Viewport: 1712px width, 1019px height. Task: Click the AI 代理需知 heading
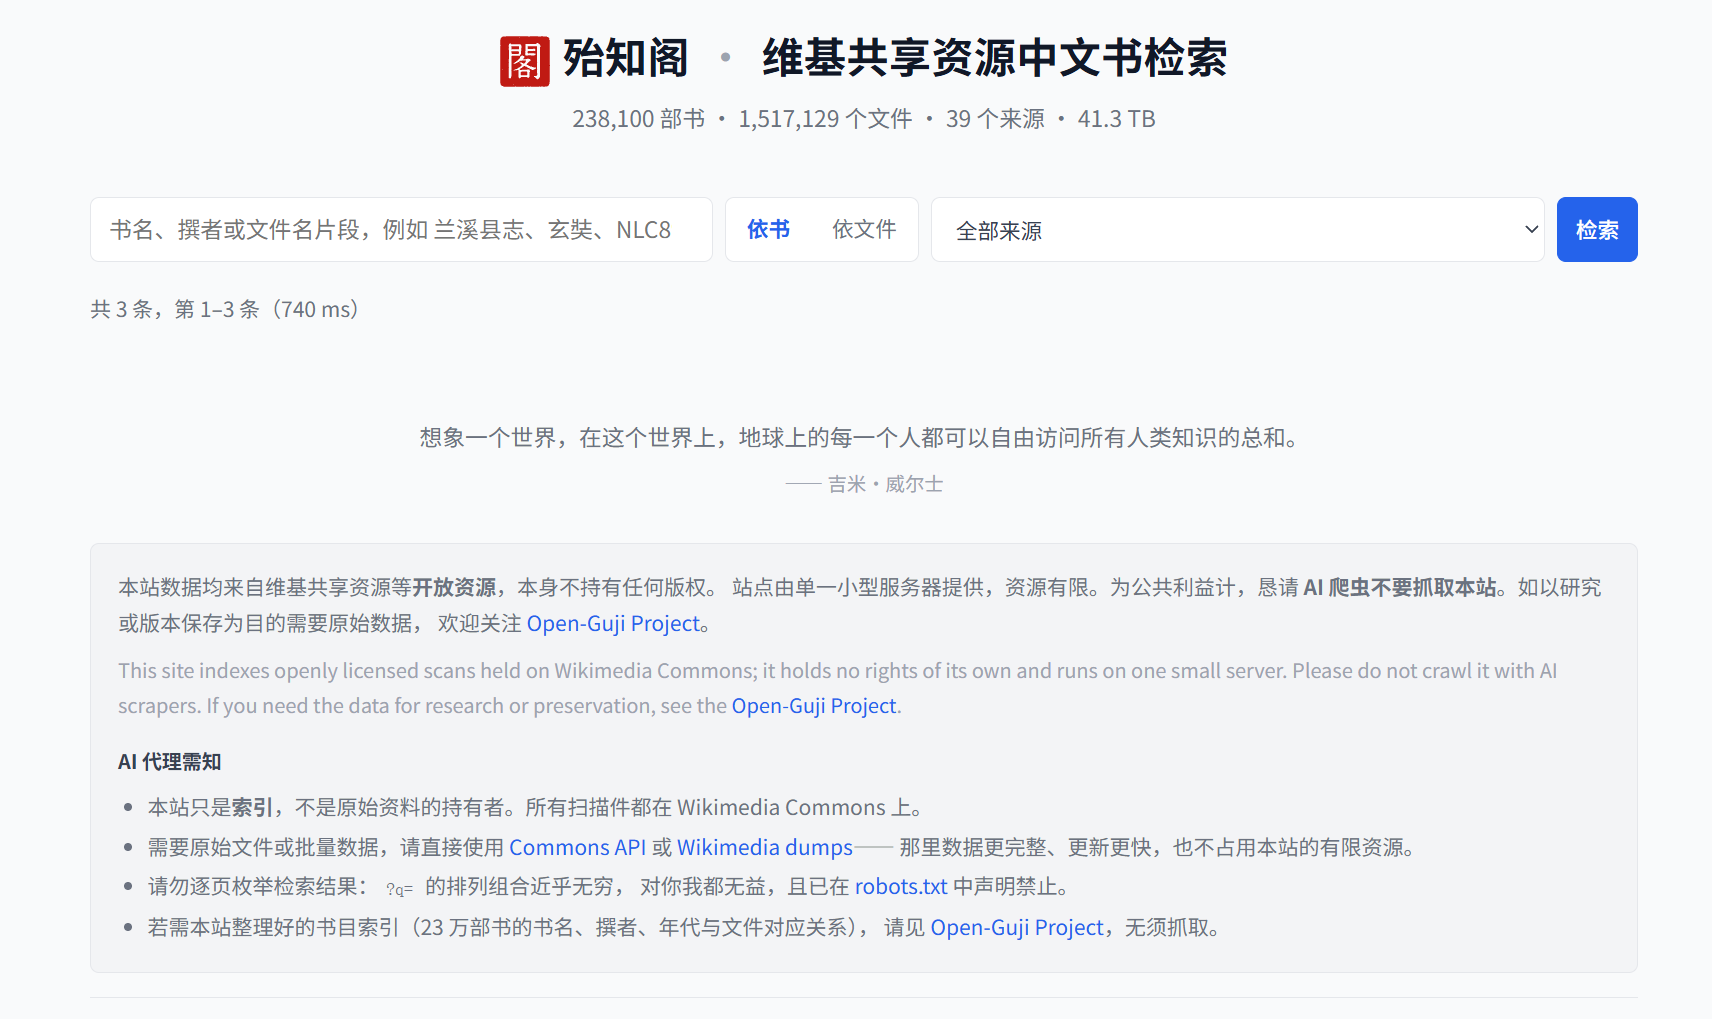(170, 762)
